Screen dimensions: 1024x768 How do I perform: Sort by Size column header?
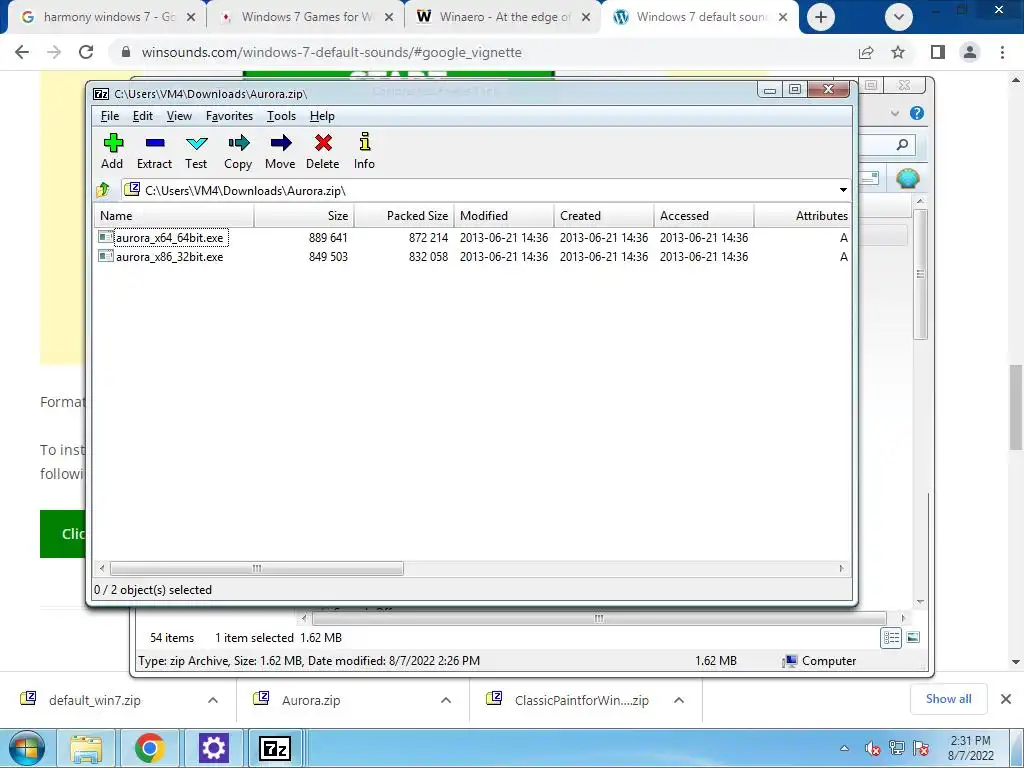(304, 216)
